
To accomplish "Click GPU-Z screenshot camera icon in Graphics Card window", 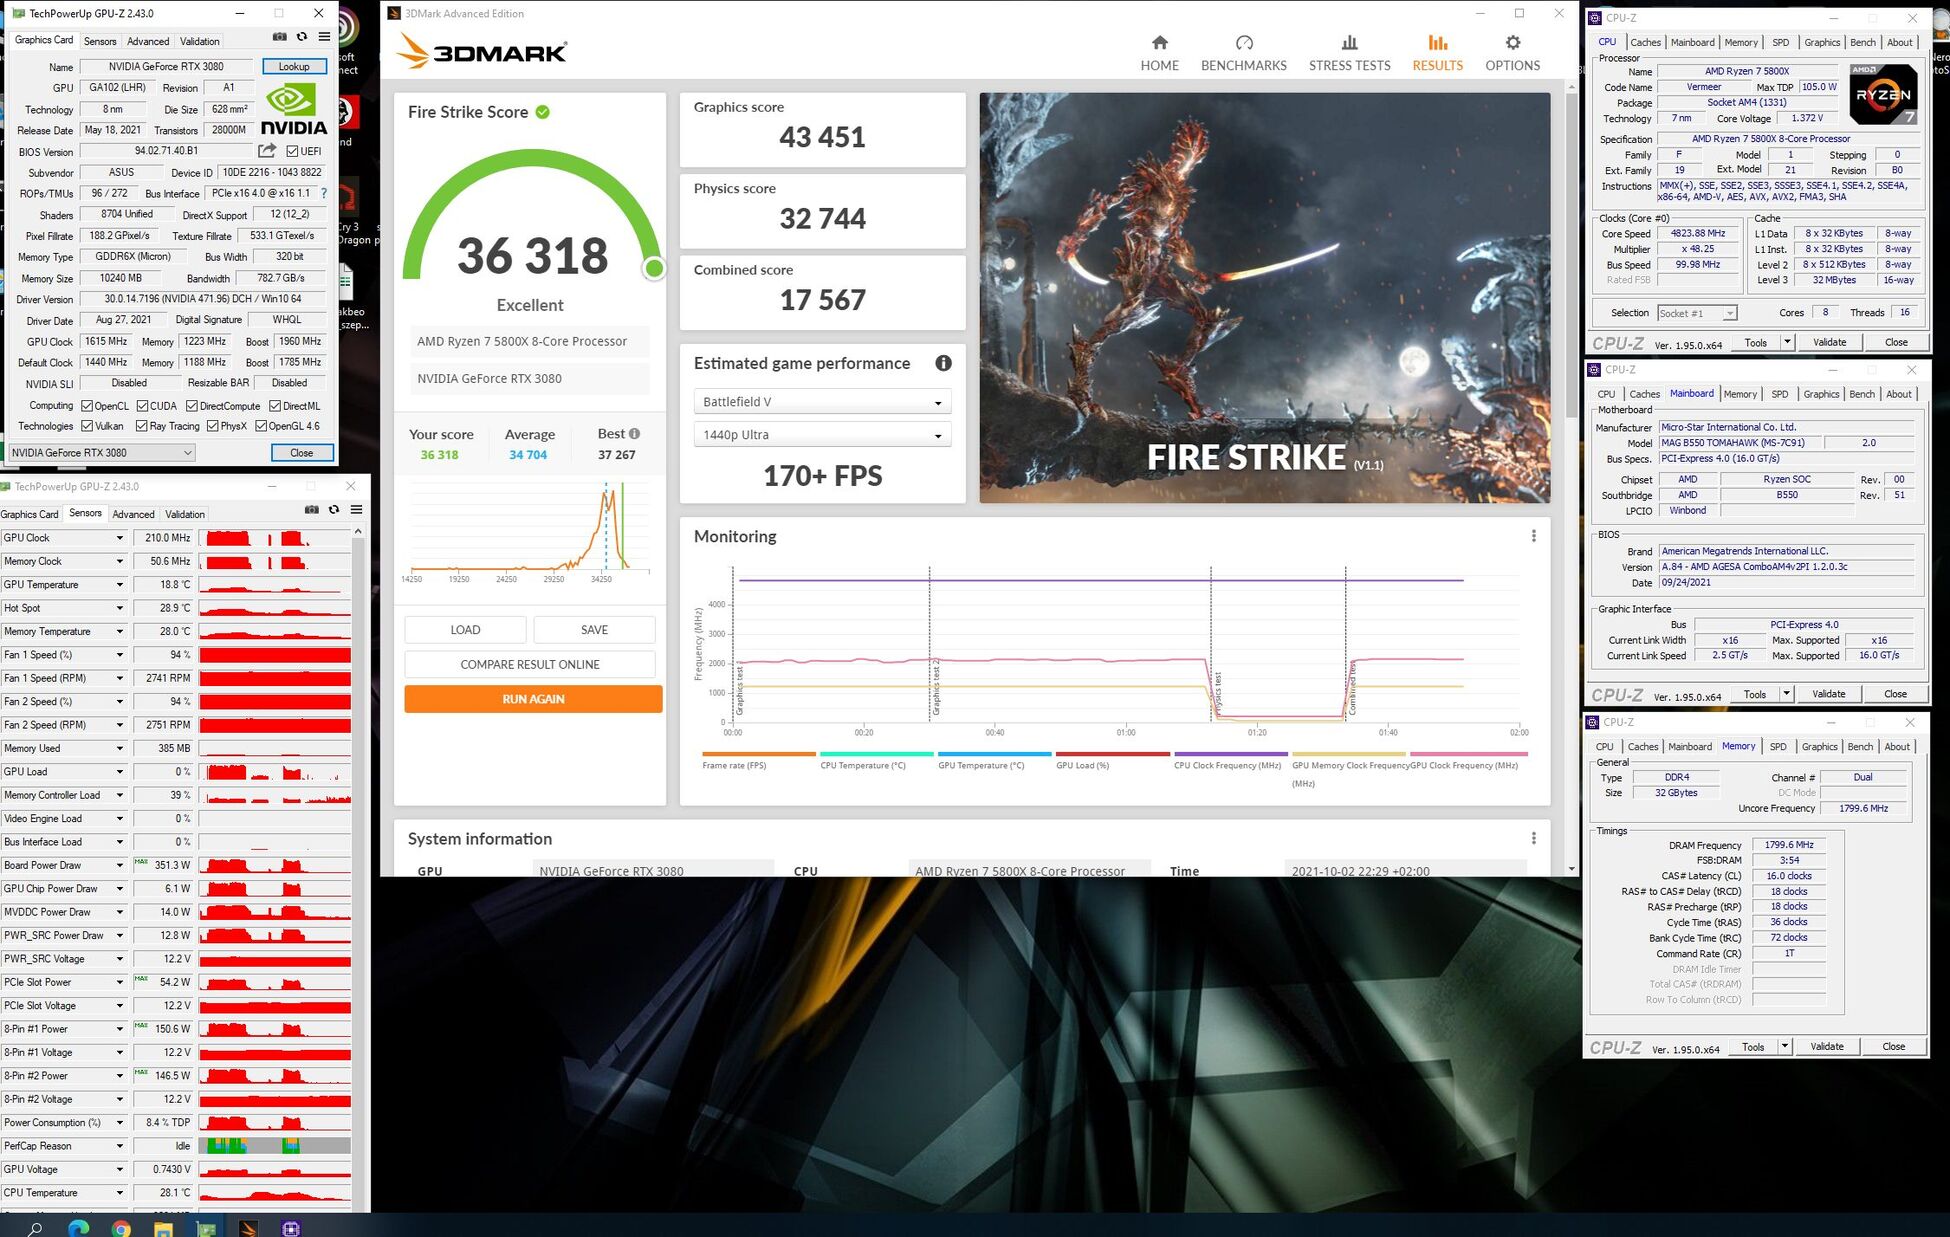I will click(x=279, y=37).
